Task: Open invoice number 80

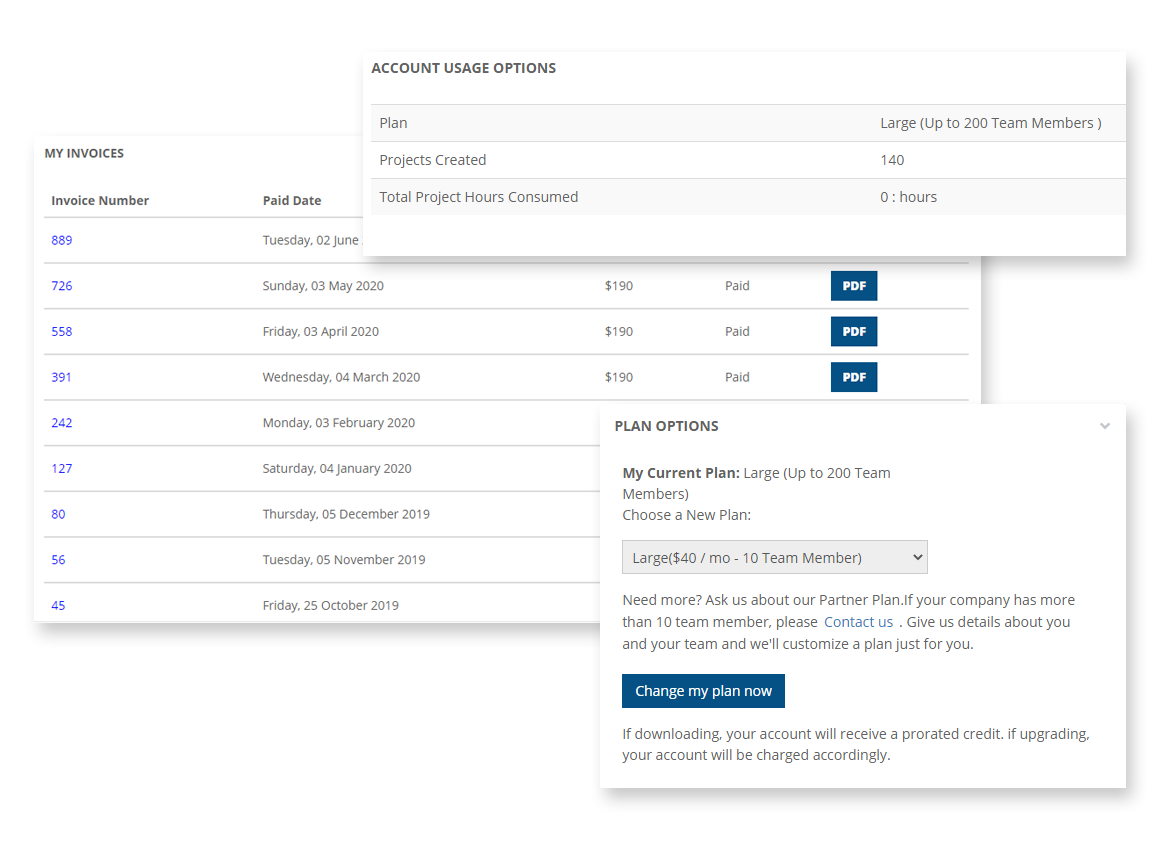Action: click(58, 514)
